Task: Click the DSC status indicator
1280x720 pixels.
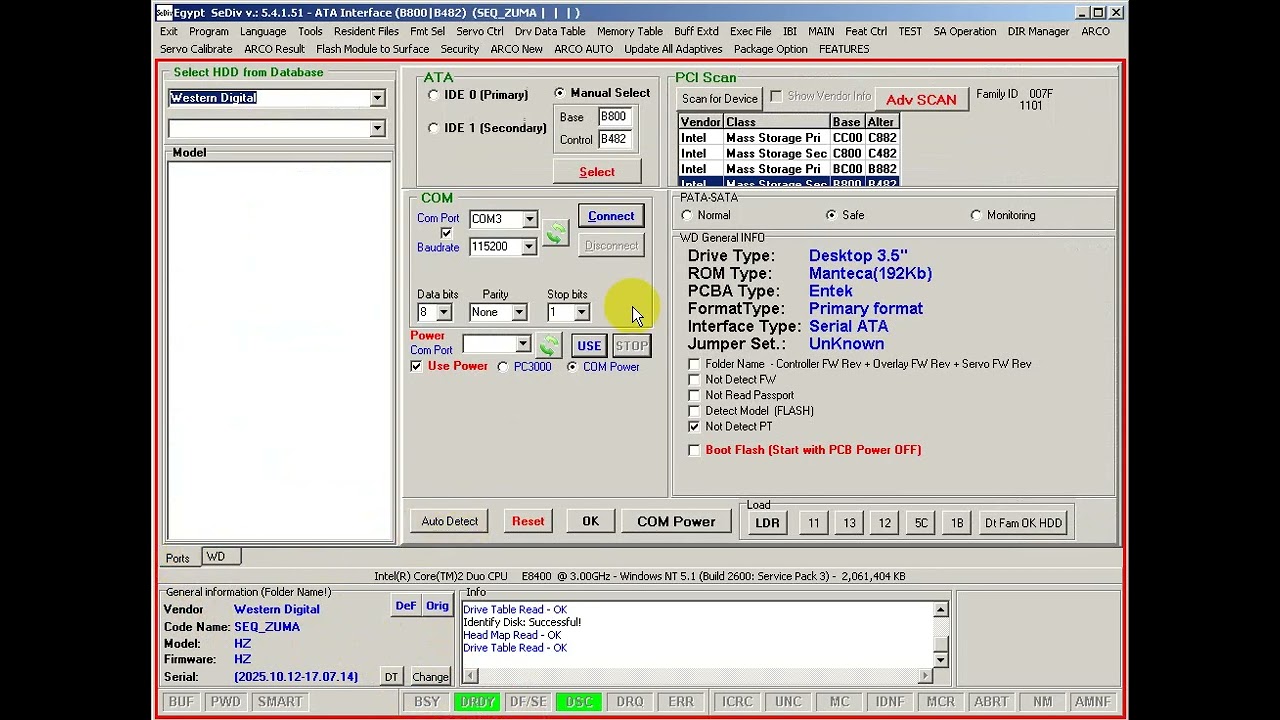Action: 579,702
